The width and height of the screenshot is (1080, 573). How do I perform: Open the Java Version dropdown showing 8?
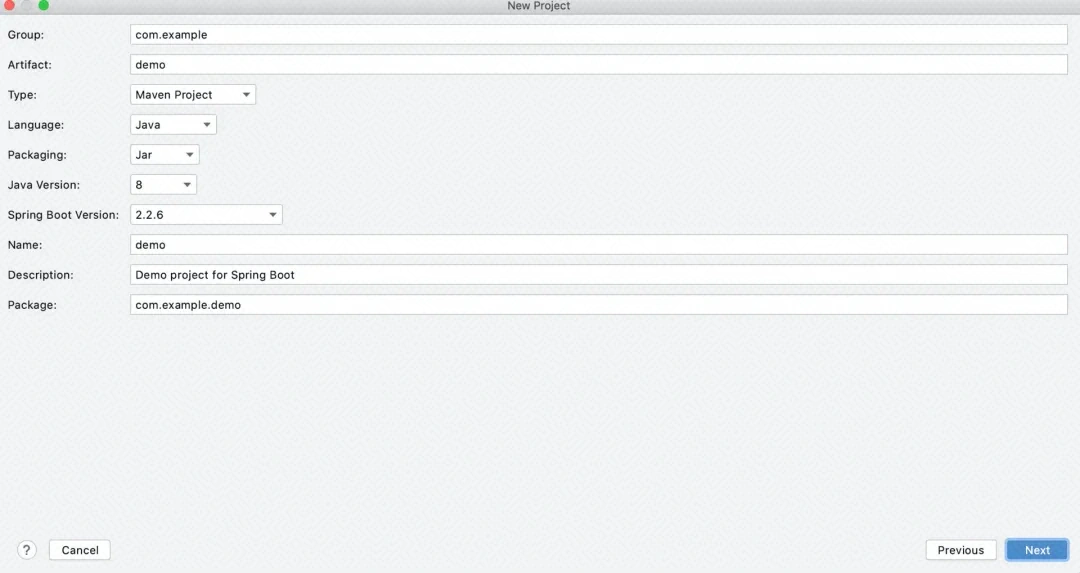tap(163, 185)
